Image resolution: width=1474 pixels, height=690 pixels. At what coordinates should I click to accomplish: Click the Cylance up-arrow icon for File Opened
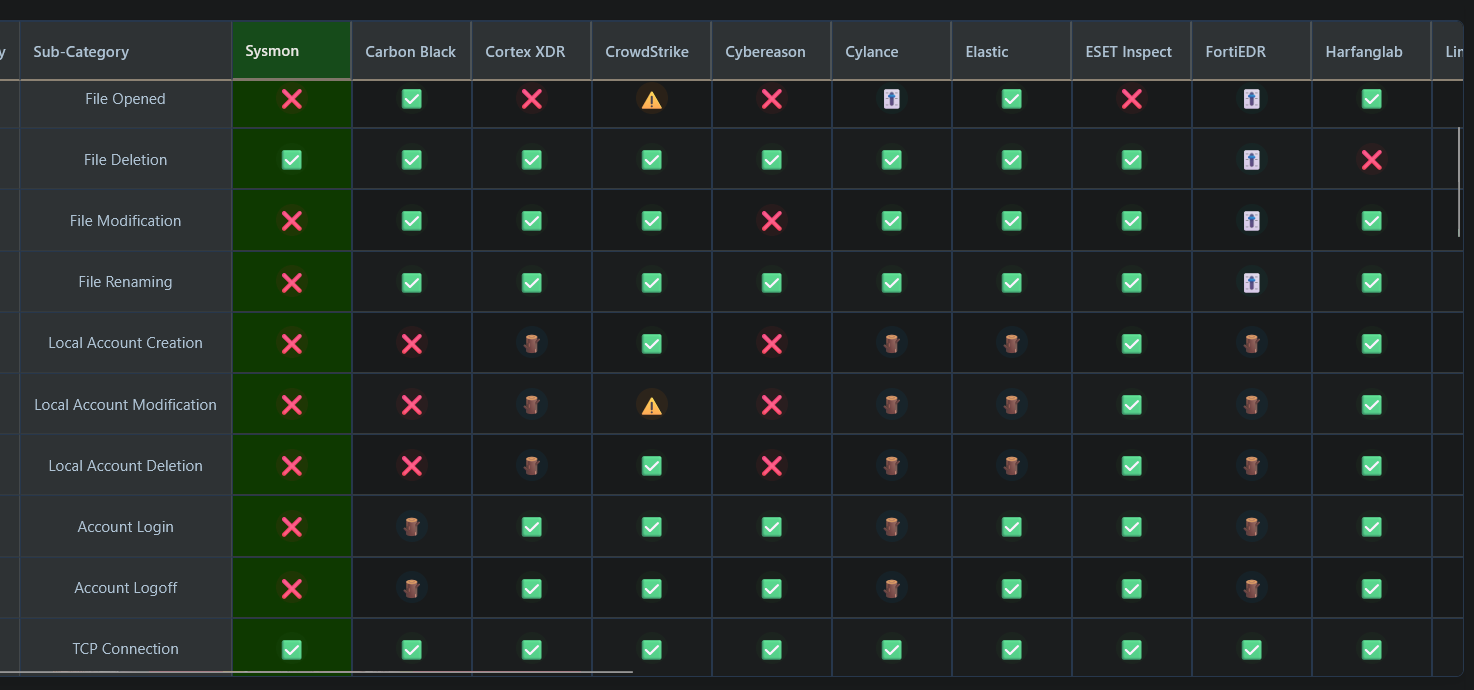pyautogui.click(x=892, y=99)
